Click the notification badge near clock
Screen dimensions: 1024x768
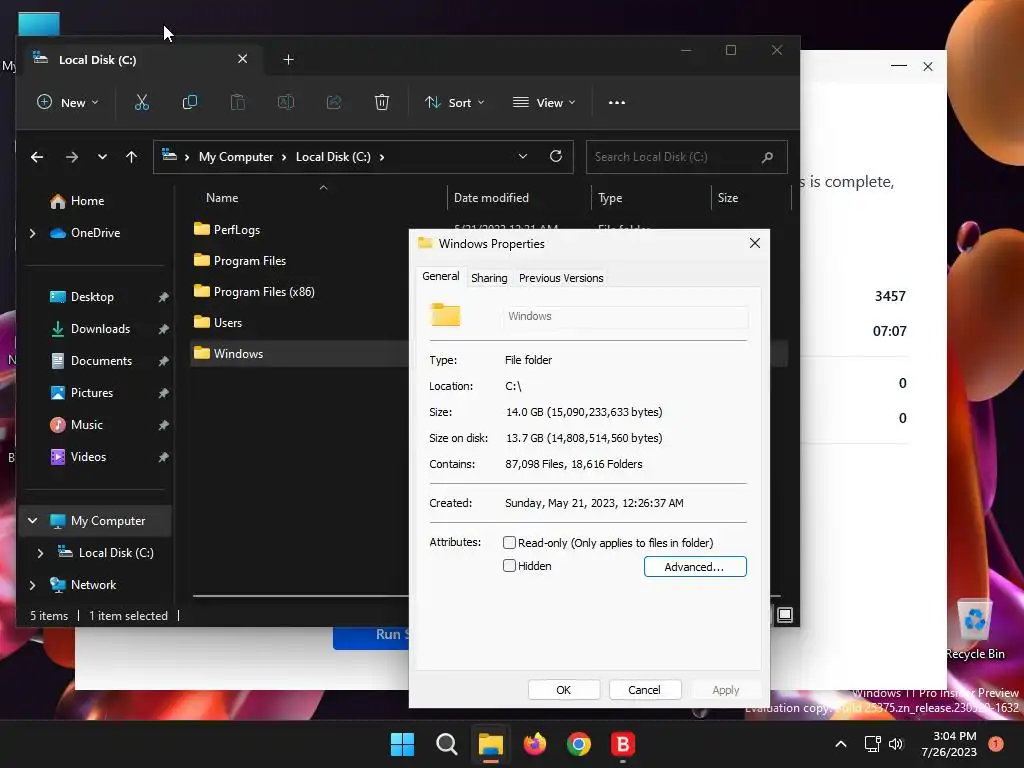coord(996,743)
